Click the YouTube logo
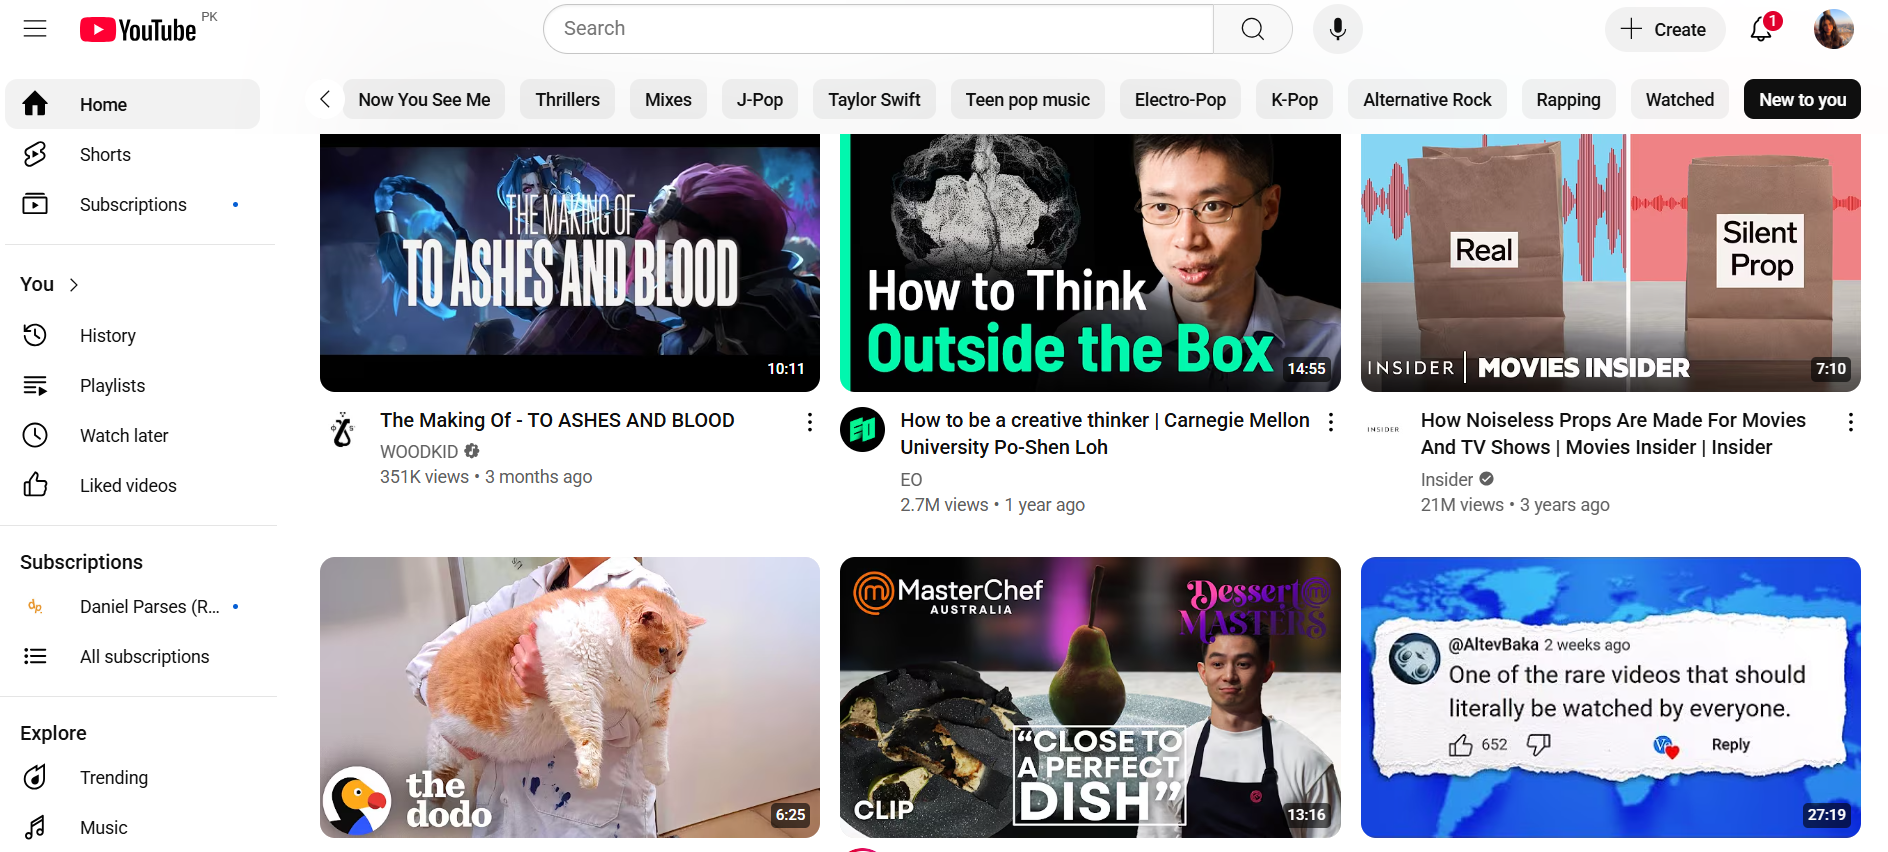The image size is (1888, 852). coord(138,30)
